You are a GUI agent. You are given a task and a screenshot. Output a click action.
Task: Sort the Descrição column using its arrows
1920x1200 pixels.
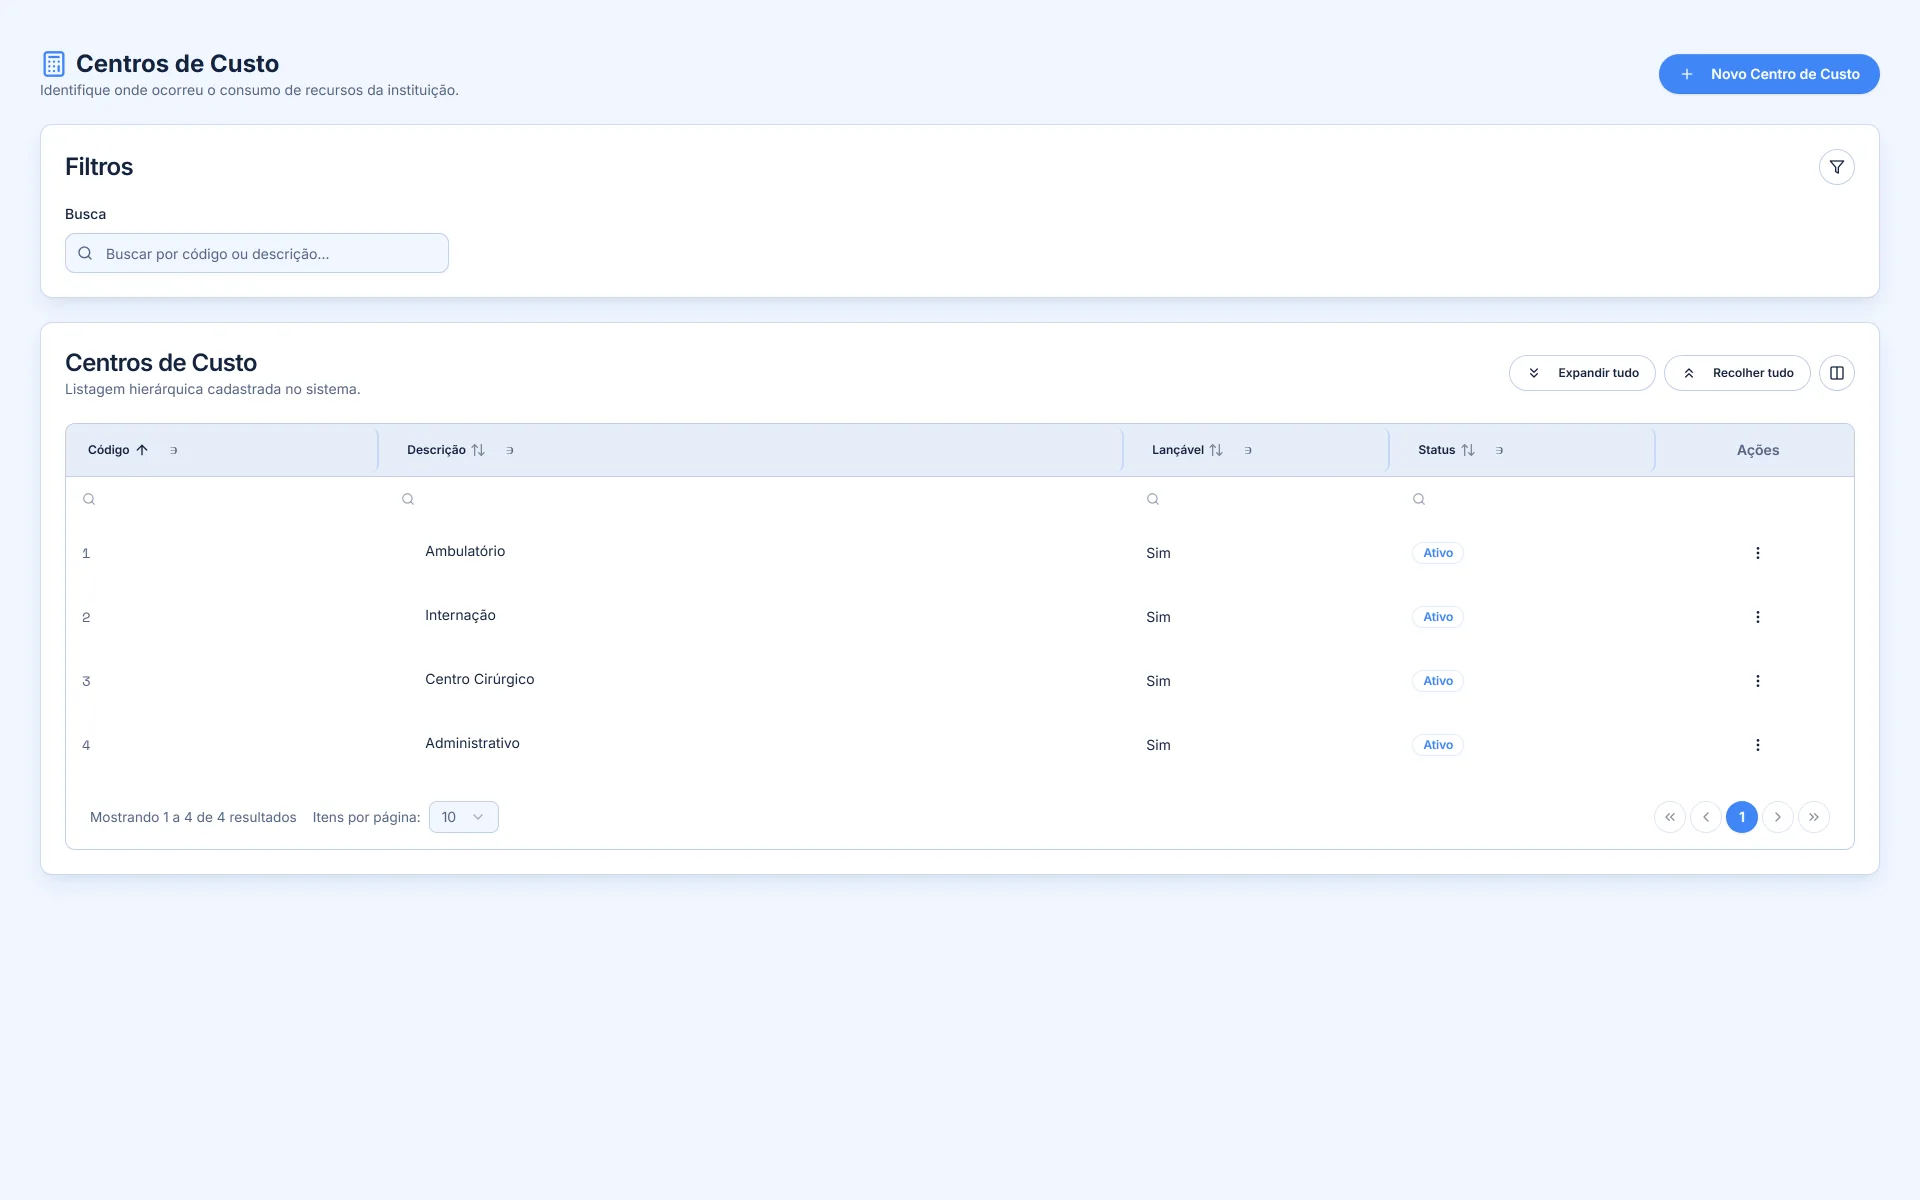point(478,450)
